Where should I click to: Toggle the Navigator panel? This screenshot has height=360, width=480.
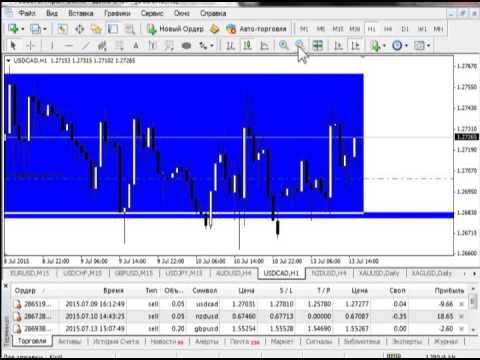coord(96,29)
